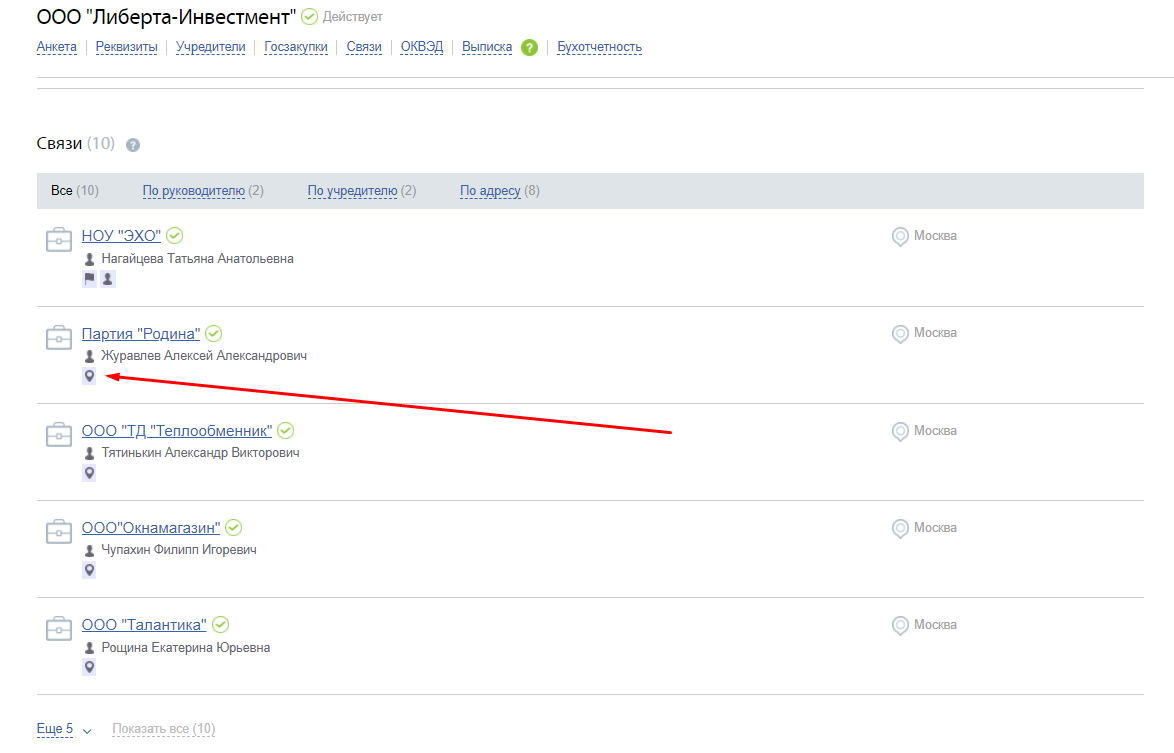The width and height of the screenshot is (1174, 753).
Task: Click the name Чупахин Филипп Игоревич
Action: 179,550
